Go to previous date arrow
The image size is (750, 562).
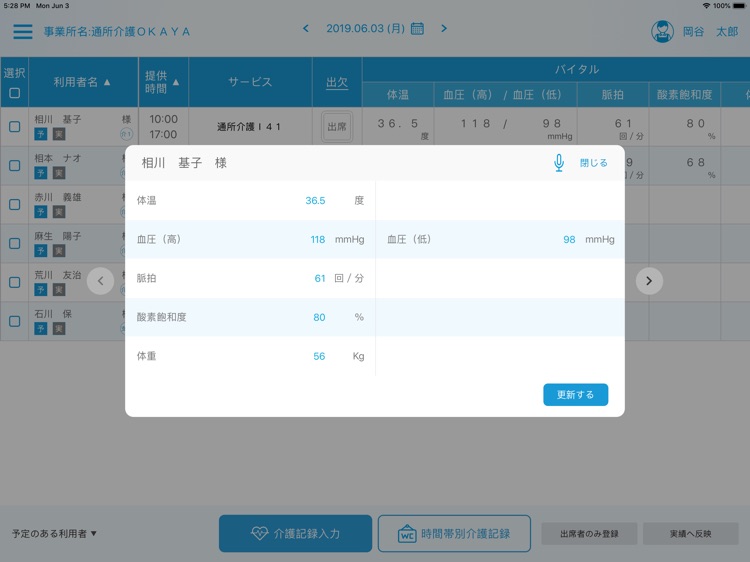pos(306,29)
